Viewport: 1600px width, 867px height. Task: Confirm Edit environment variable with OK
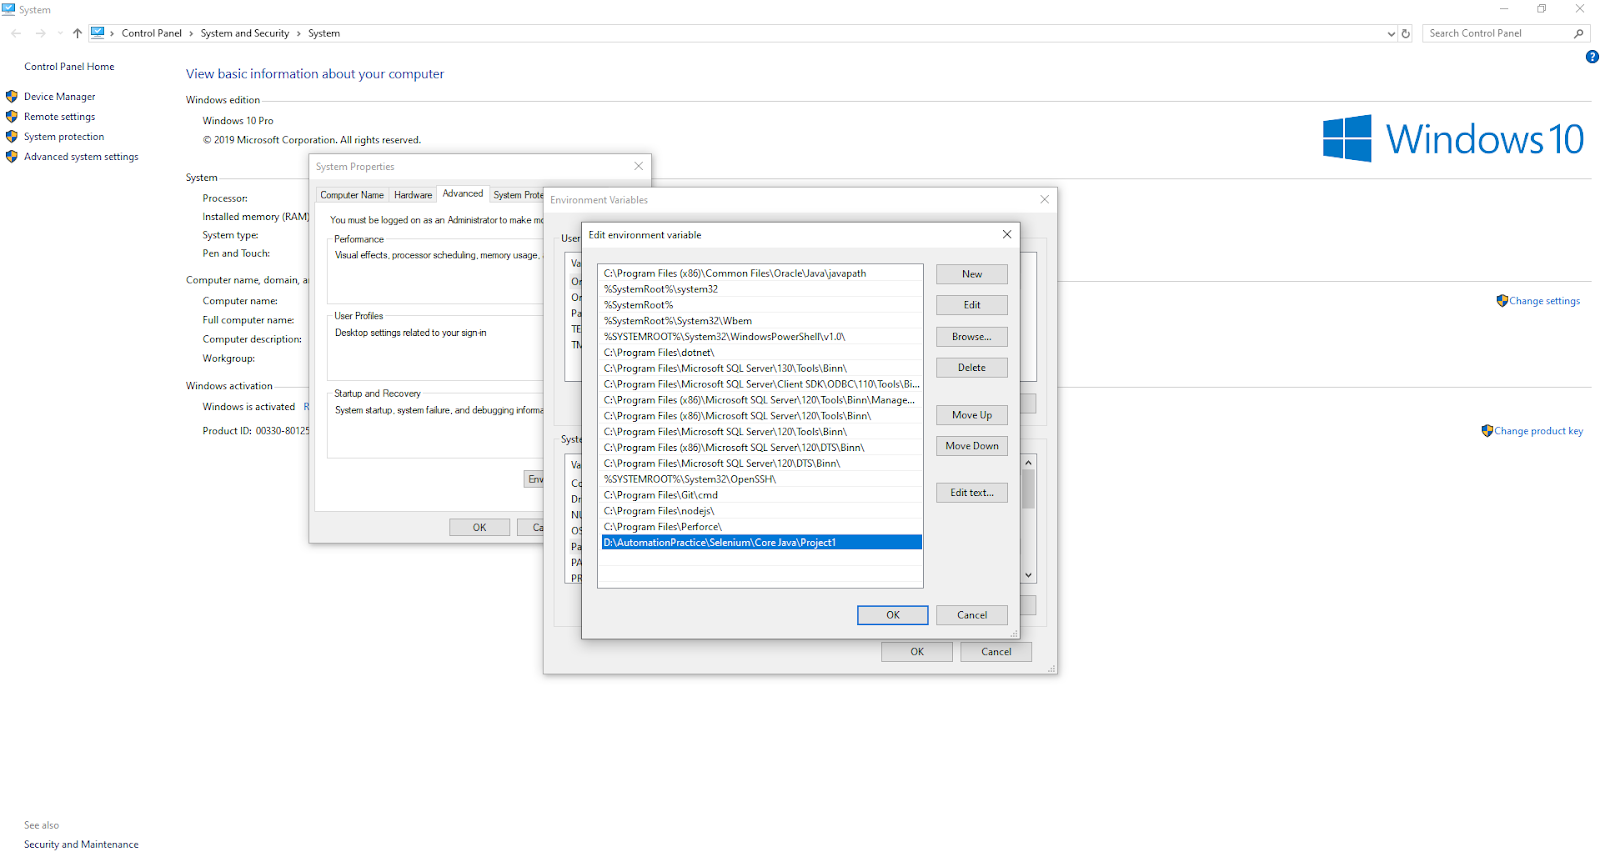point(893,615)
